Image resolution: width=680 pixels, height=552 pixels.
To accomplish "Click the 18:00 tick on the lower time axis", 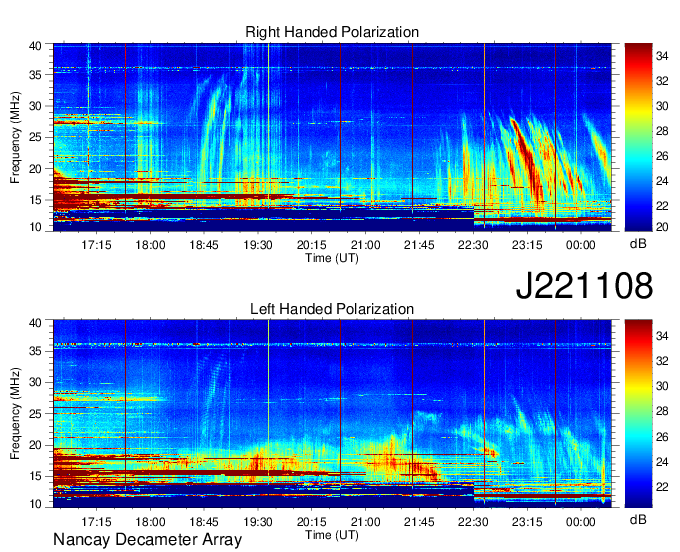I will 150,521.
